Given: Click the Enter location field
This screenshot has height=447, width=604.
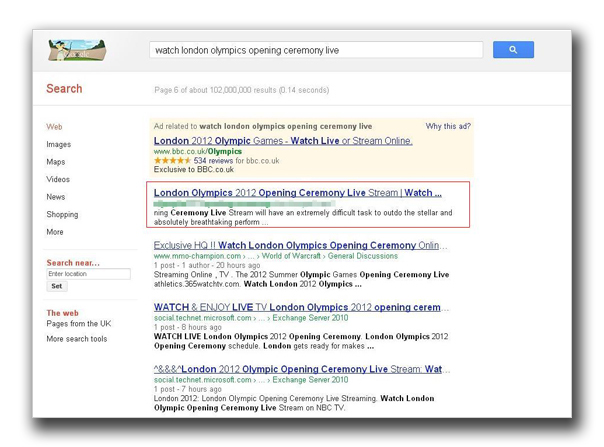Looking at the screenshot, I should pyautogui.click(x=88, y=274).
